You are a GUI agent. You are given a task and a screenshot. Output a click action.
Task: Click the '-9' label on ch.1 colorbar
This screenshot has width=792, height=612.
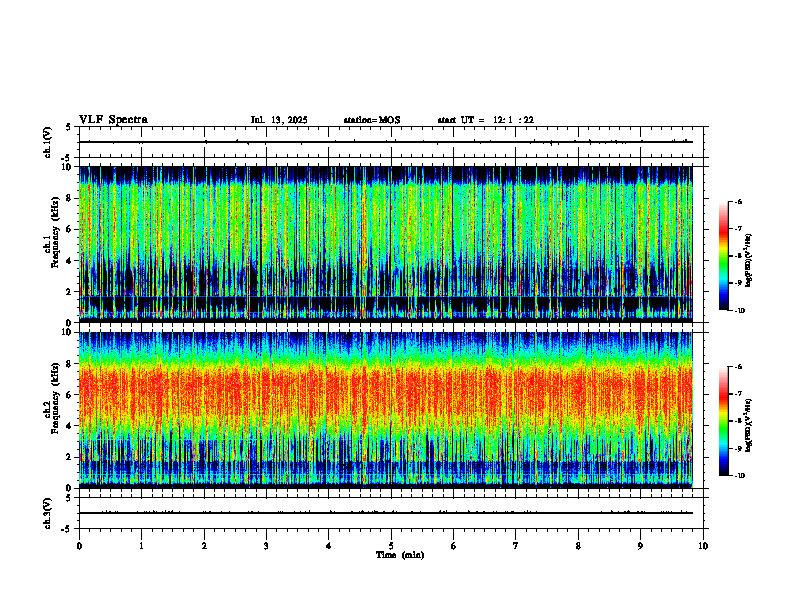pyautogui.click(x=738, y=283)
